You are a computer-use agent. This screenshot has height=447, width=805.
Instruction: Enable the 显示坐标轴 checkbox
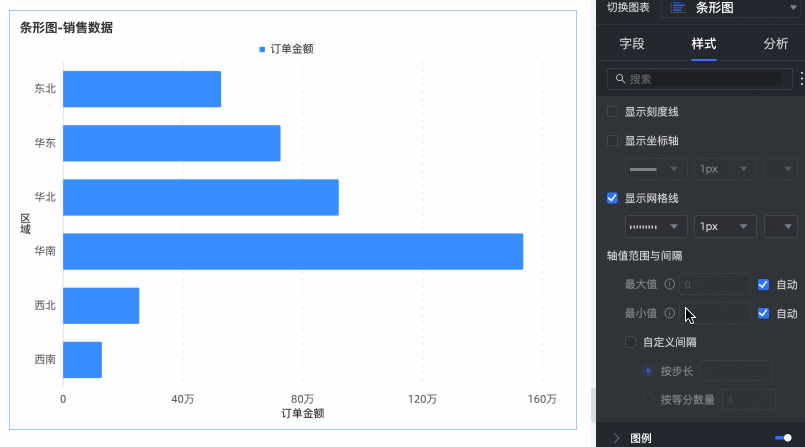click(x=613, y=140)
